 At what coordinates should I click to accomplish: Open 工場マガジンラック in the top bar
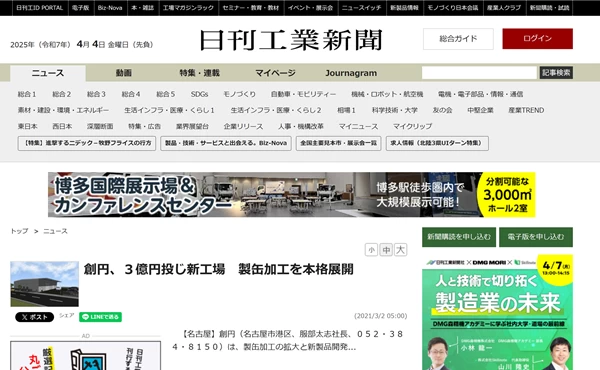188,8
